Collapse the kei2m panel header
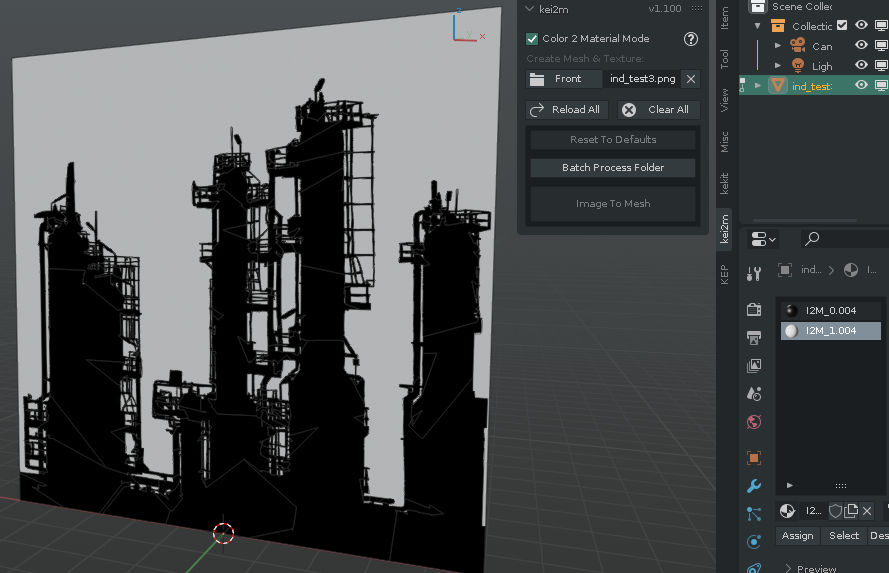This screenshot has width=889, height=573. [x=530, y=8]
